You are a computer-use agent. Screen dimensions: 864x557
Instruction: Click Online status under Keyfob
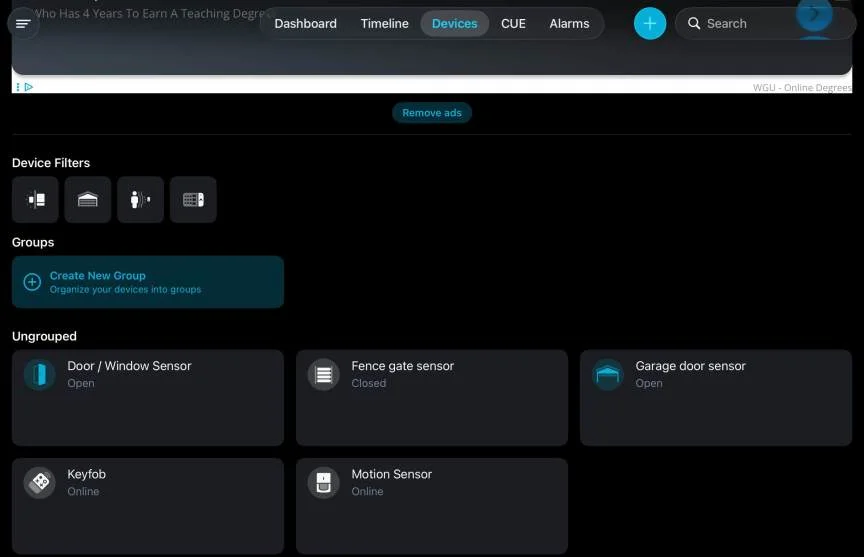pos(83,491)
